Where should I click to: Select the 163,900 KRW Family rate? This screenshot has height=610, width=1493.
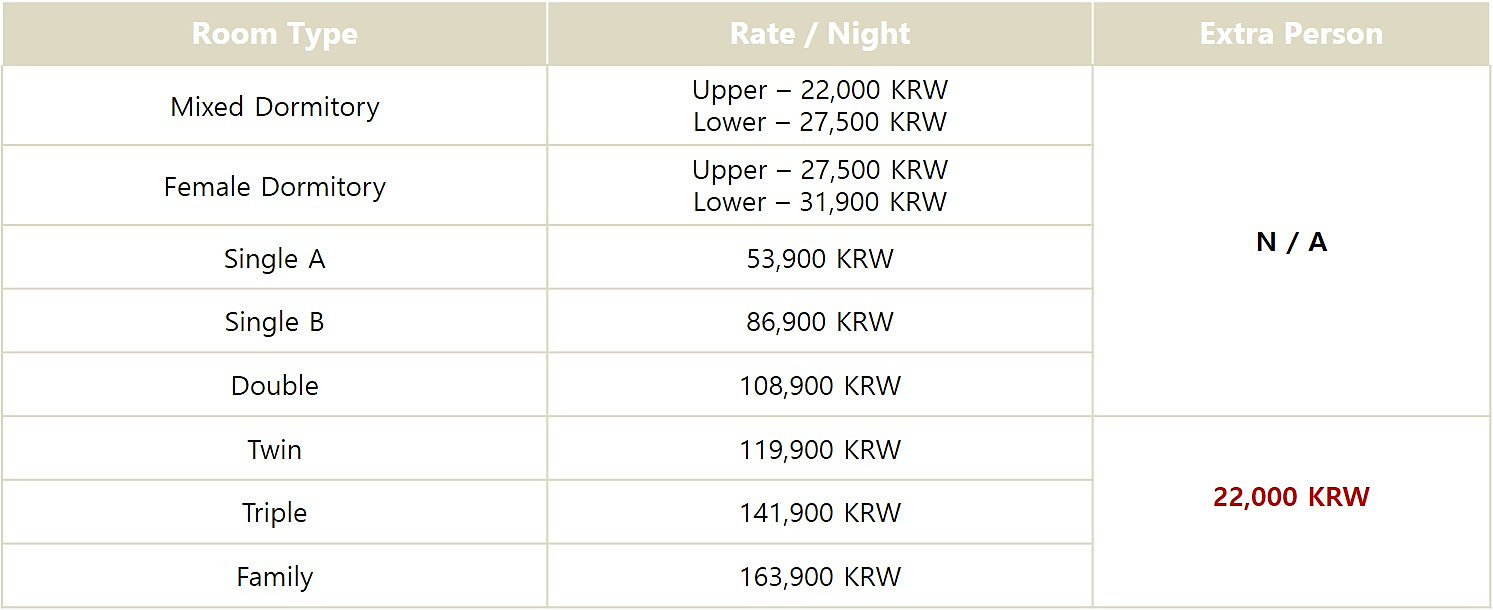[820, 576]
